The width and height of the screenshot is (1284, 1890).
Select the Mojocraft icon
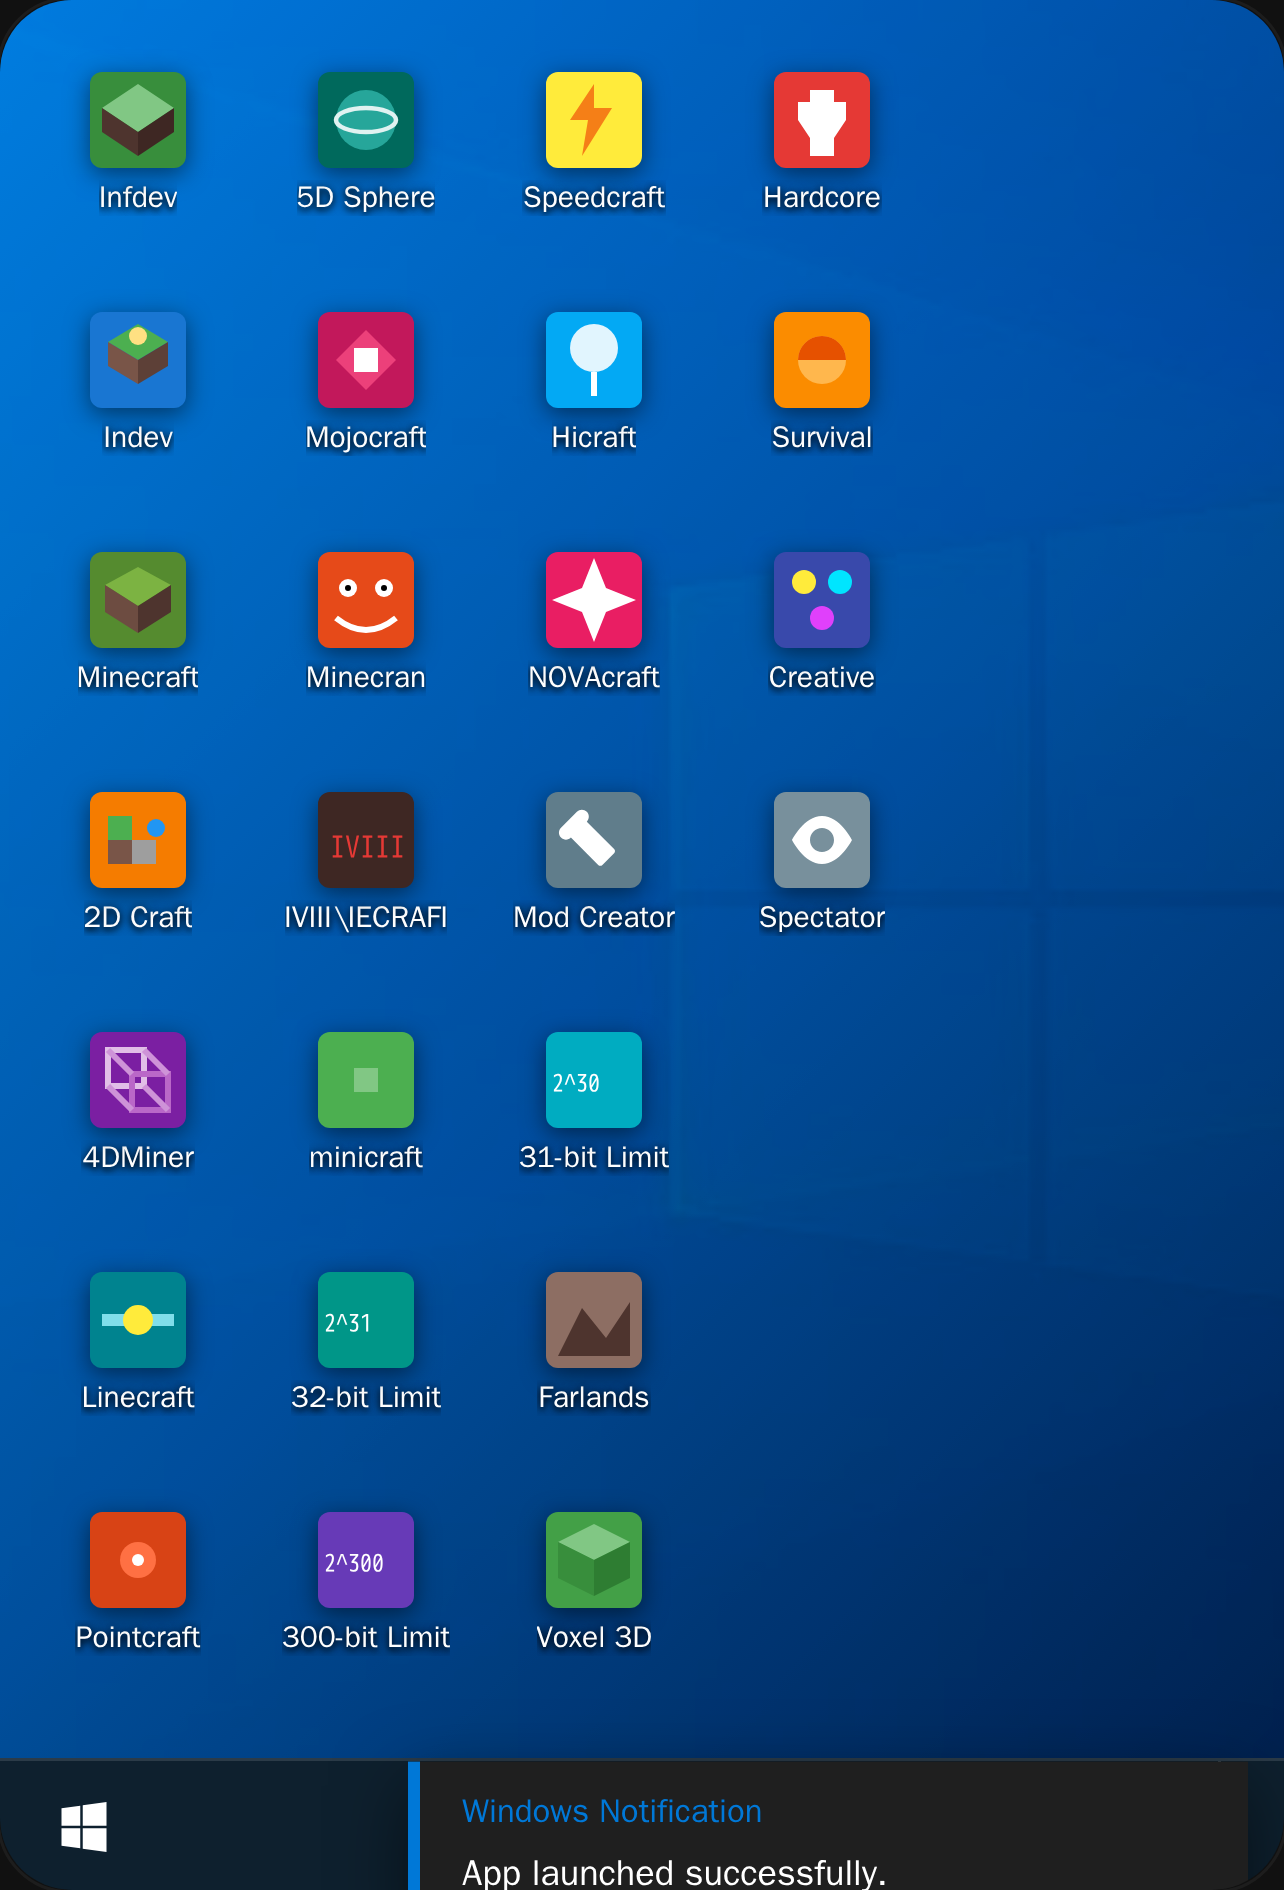366,360
